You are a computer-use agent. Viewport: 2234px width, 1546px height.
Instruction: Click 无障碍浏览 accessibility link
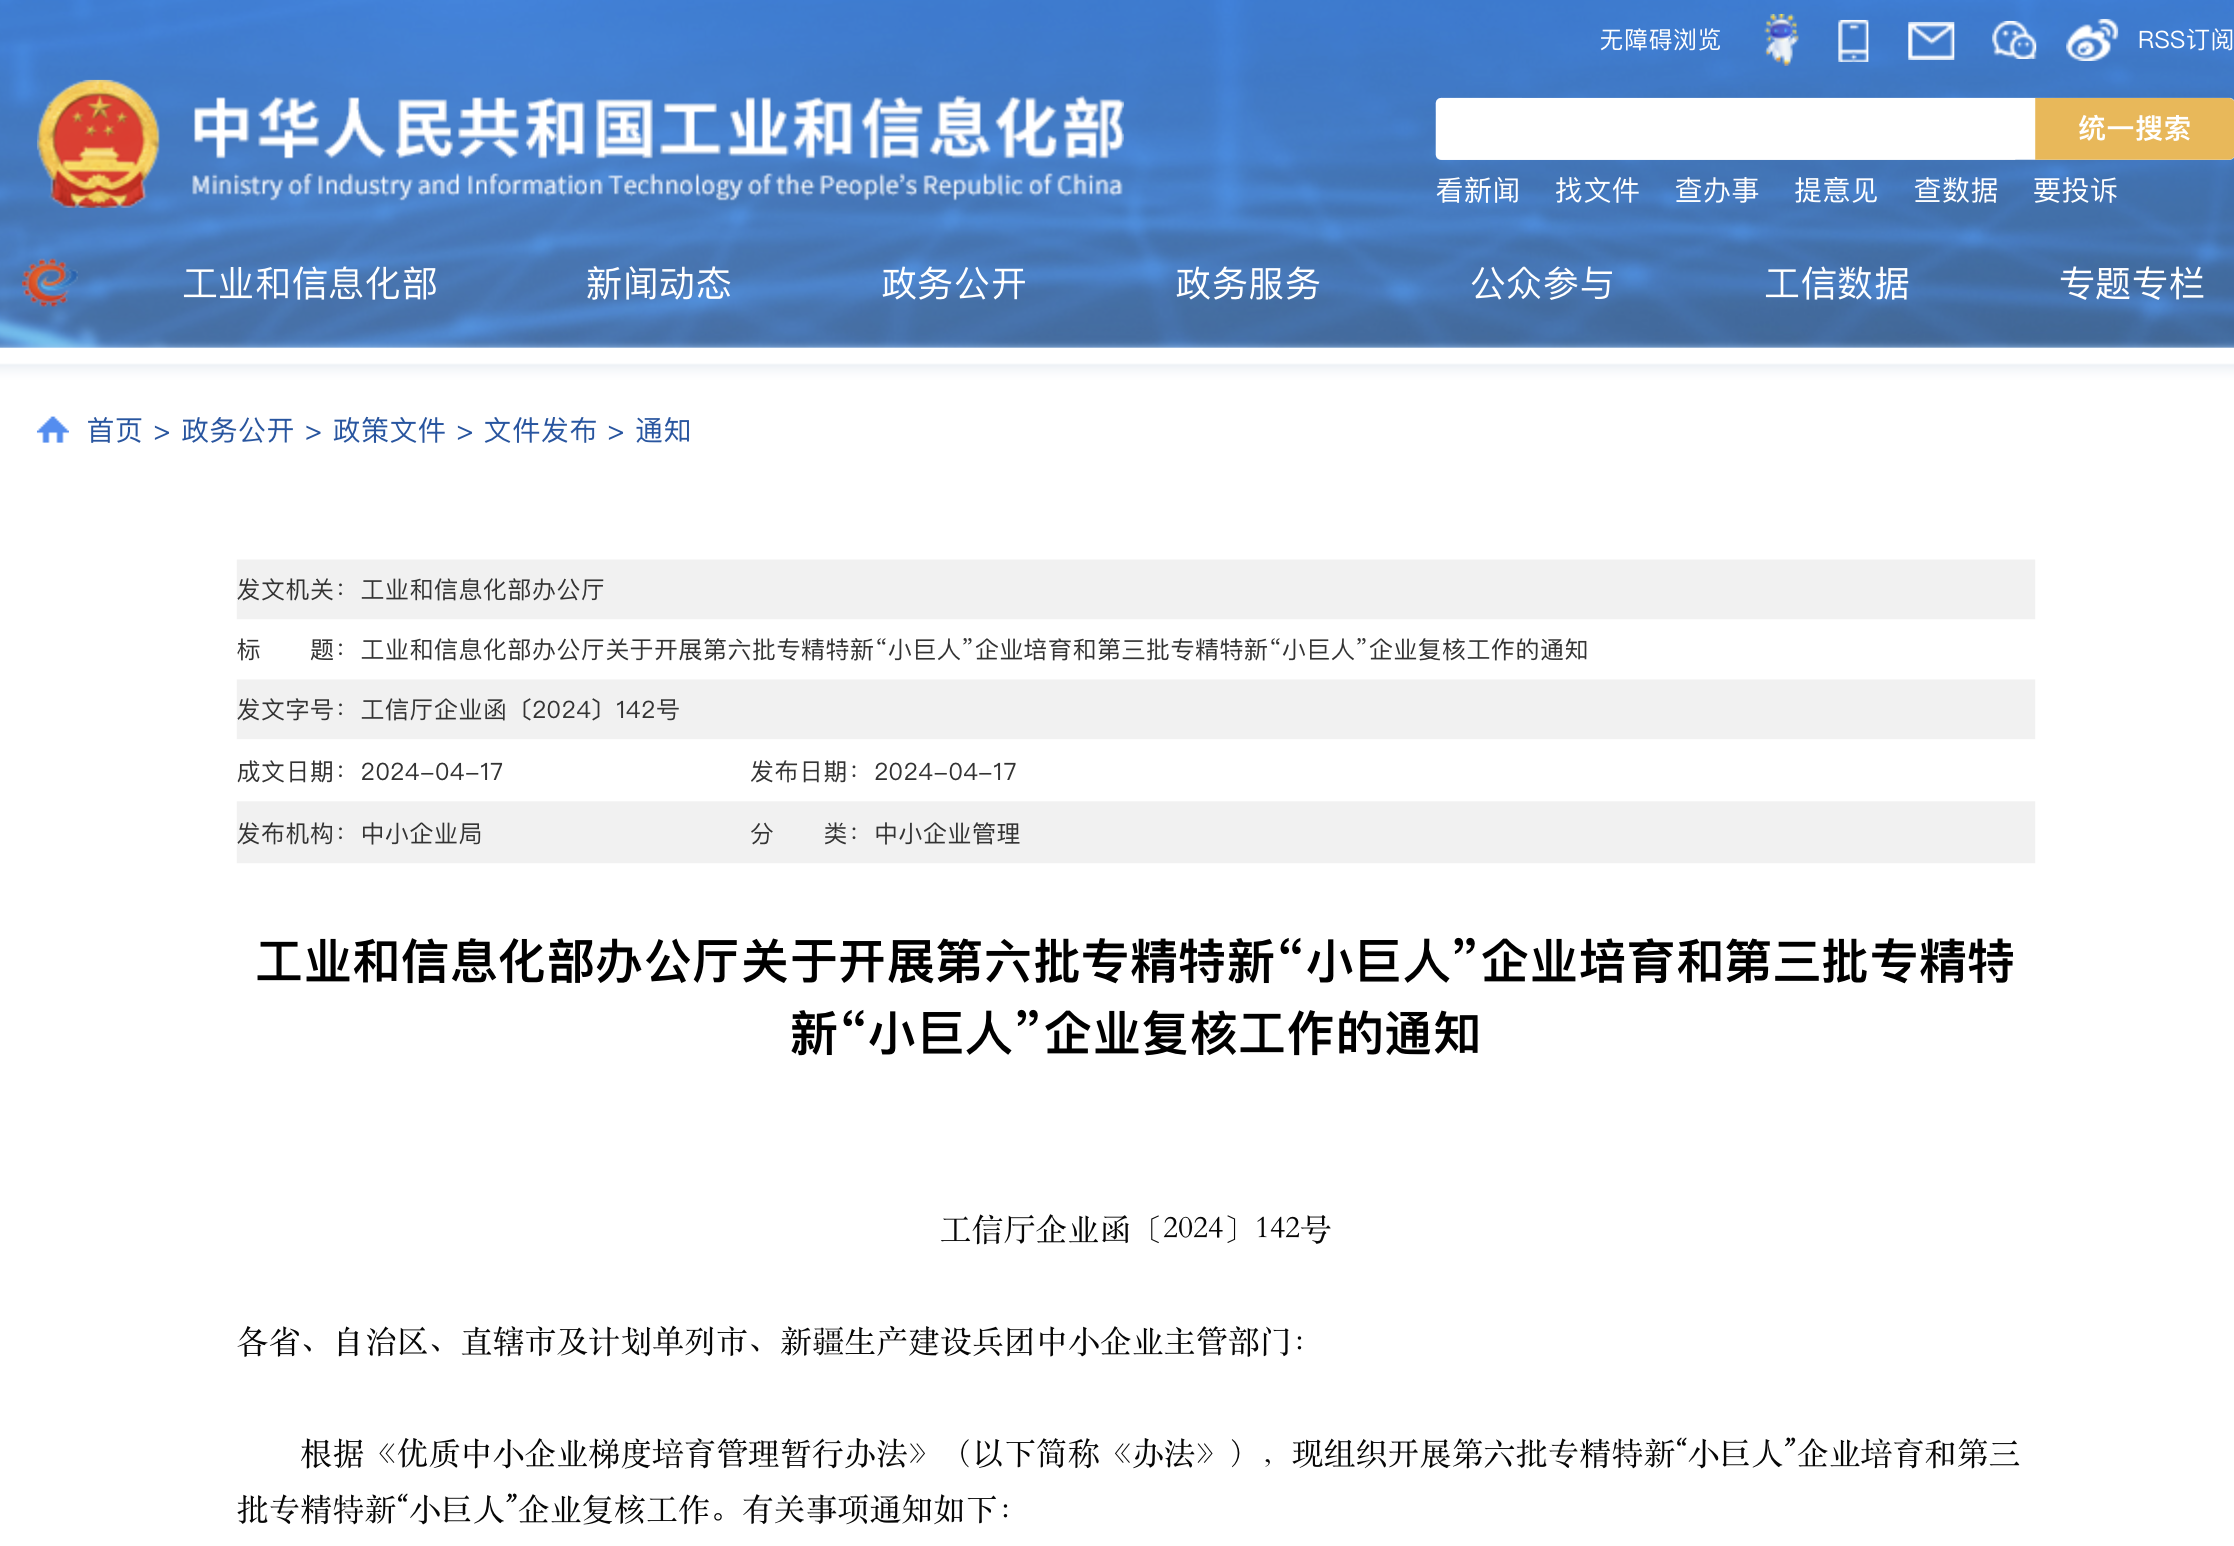coord(1660,40)
